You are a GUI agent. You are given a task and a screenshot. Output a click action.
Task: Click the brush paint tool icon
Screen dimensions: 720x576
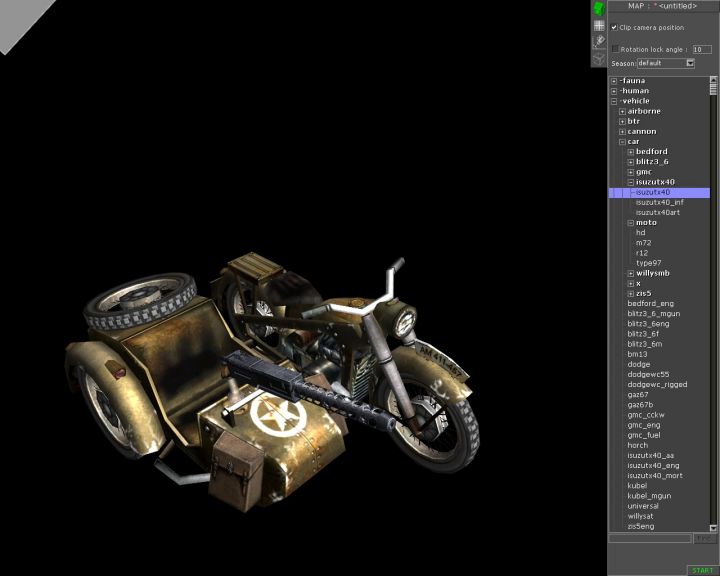[x=599, y=41]
